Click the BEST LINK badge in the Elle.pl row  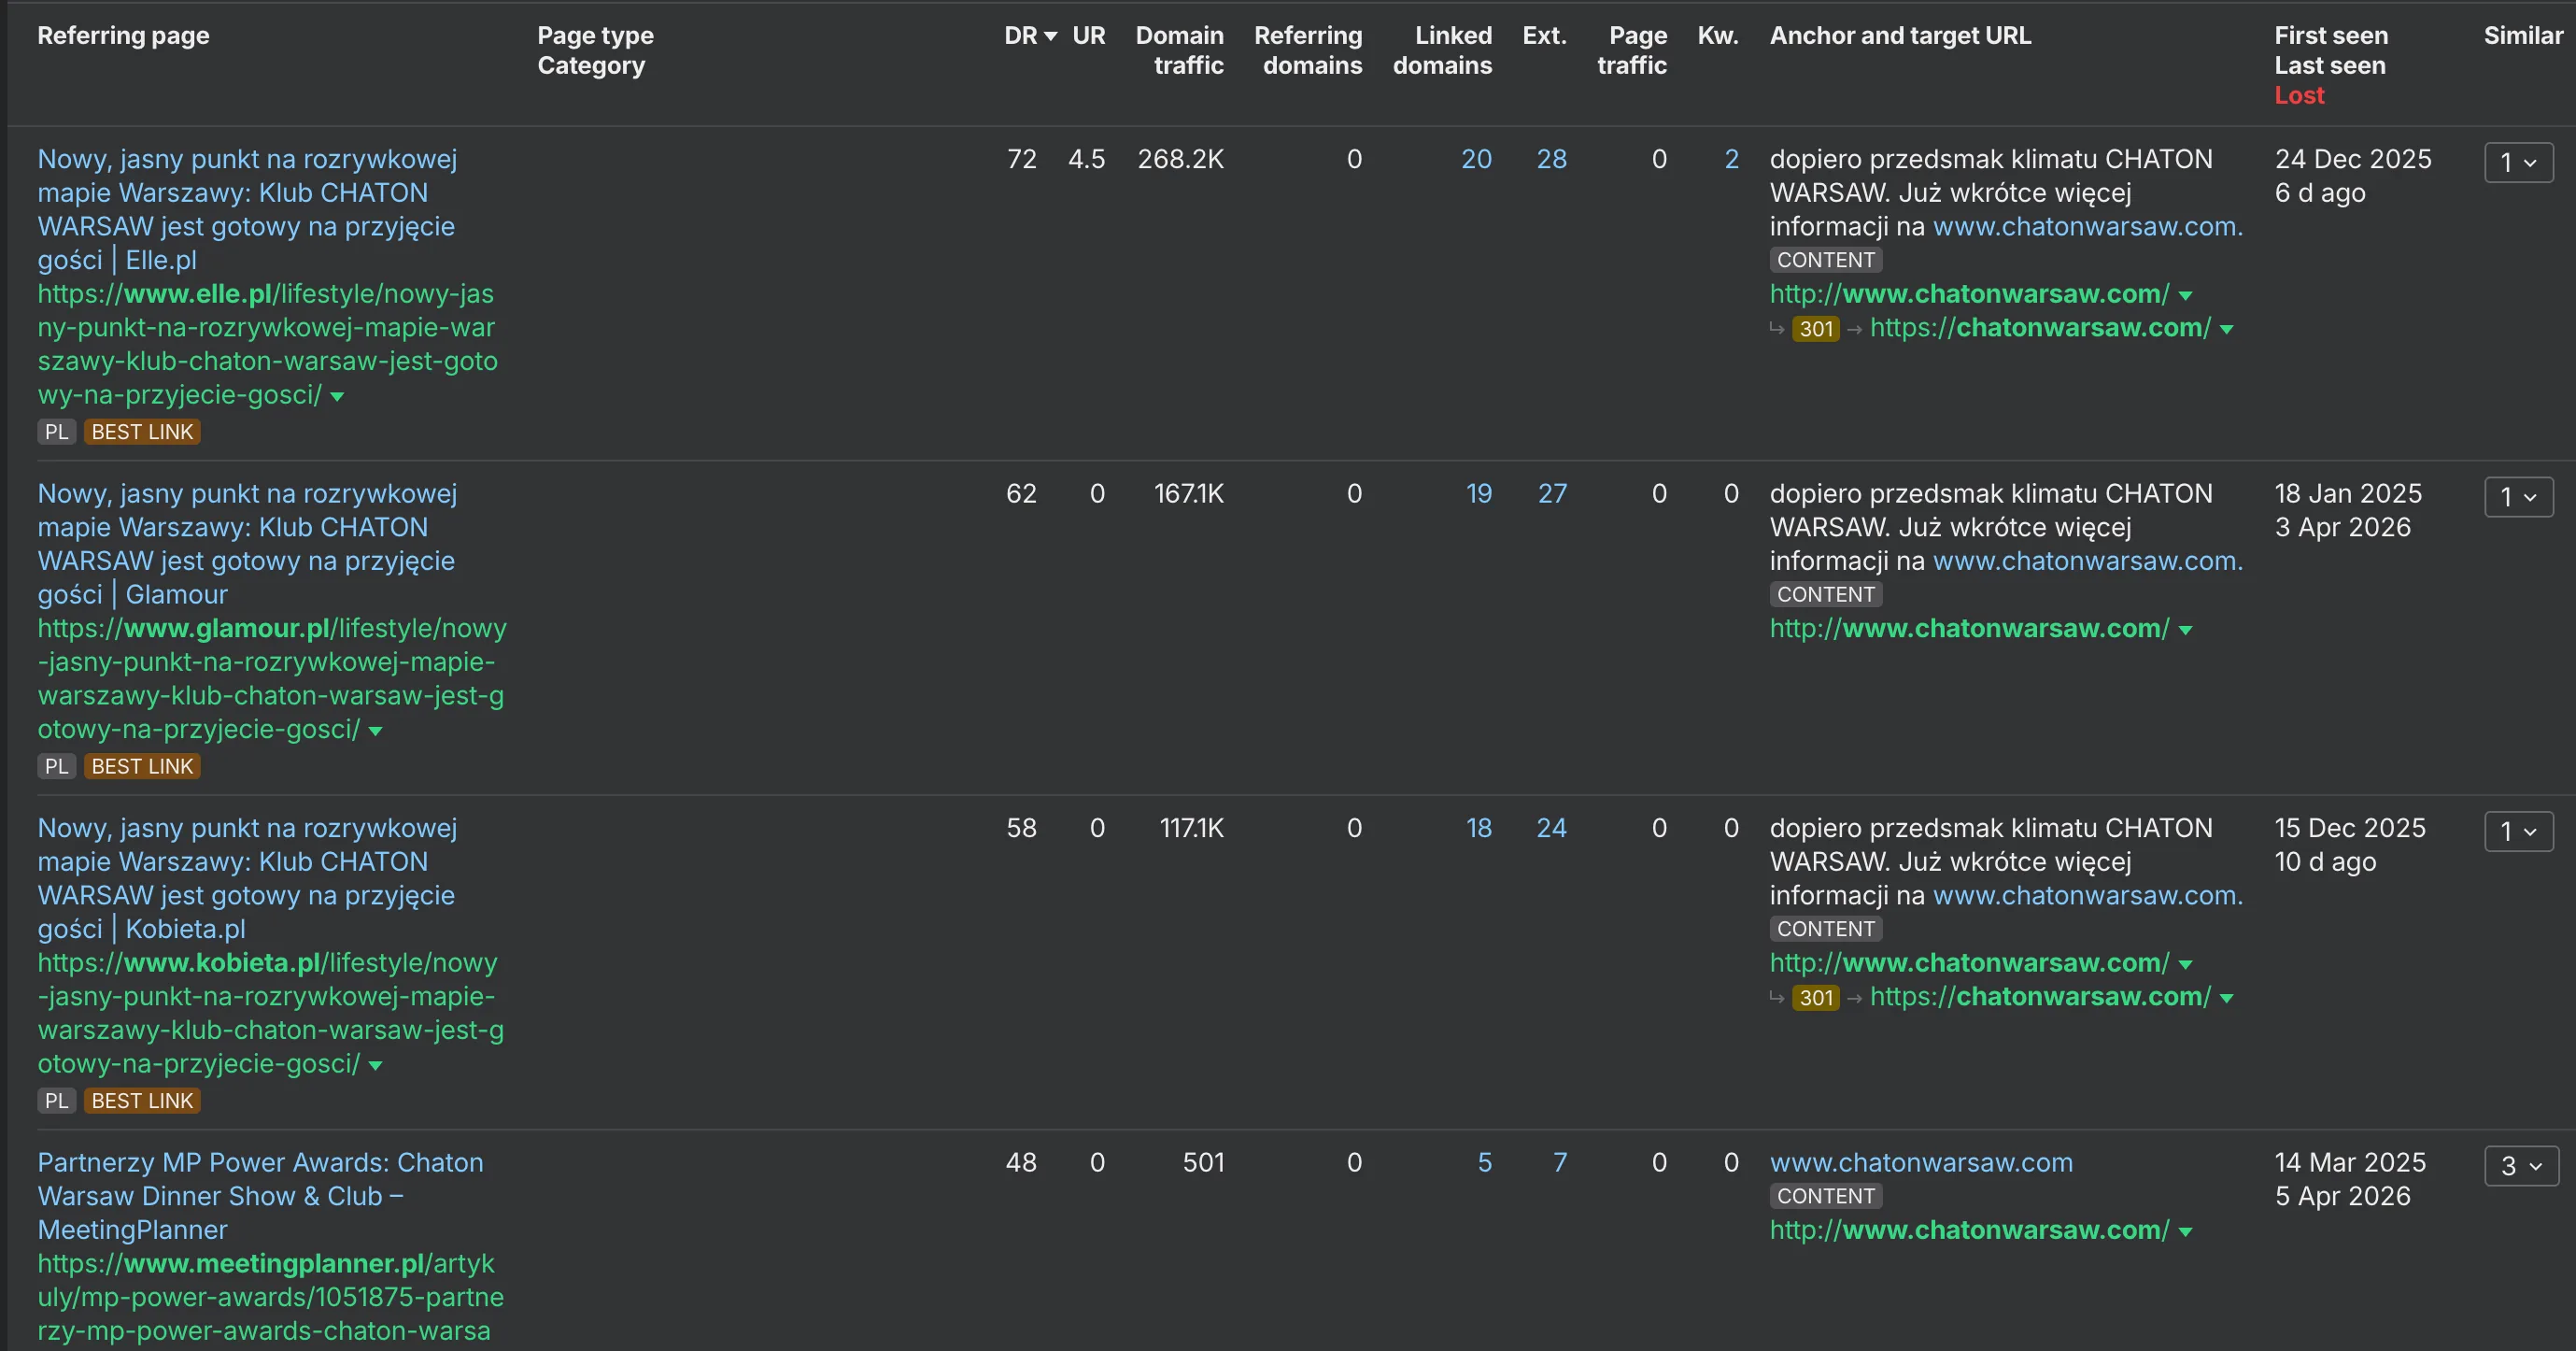tap(142, 432)
